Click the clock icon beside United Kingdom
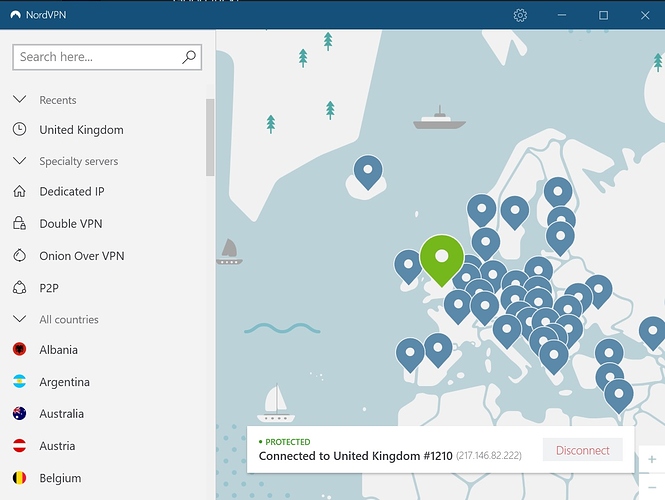 pos(20,129)
